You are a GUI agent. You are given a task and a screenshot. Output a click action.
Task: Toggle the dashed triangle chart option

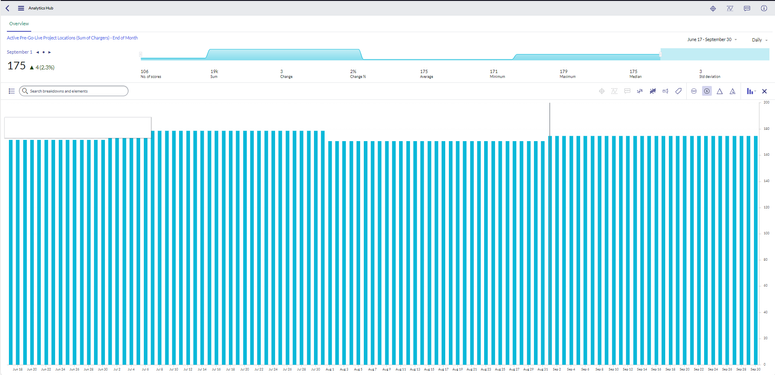click(x=732, y=91)
